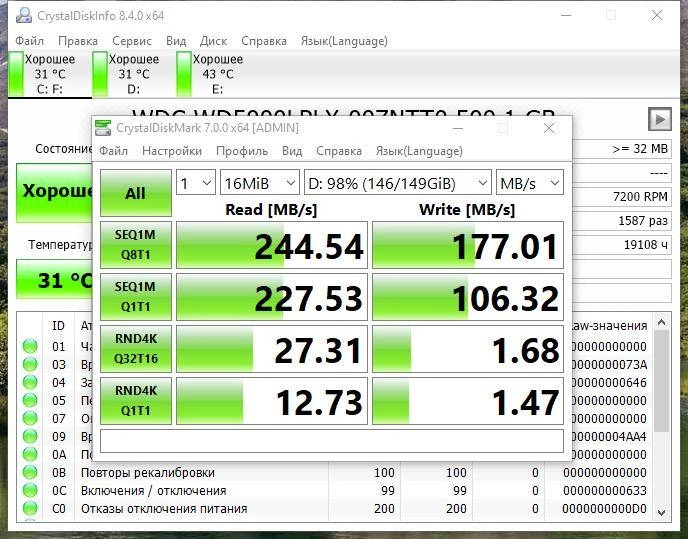
Task: Open CrystalDiskInfo Вид menu
Action: pyautogui.click(x=176, y=41)
